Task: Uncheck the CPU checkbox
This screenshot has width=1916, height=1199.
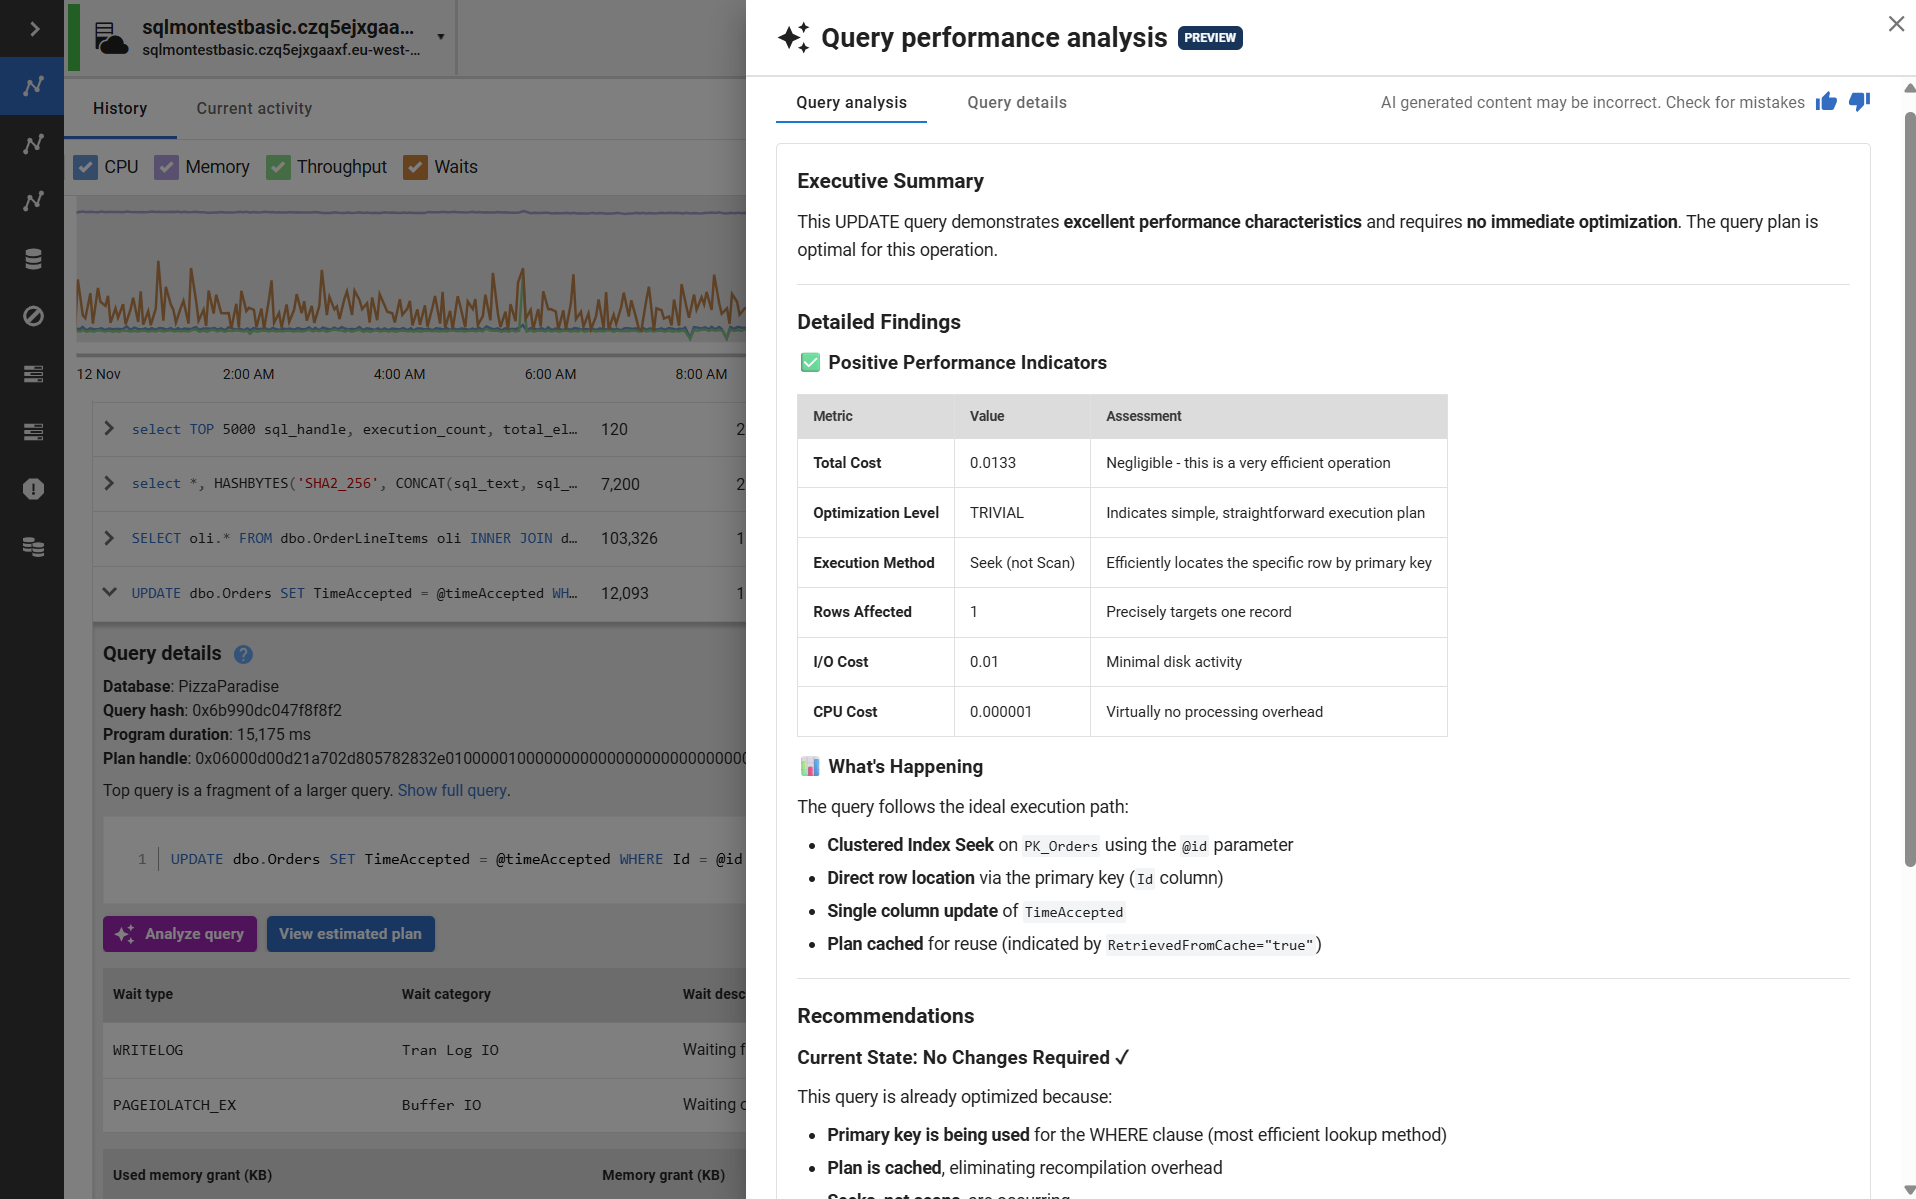Action: pyautogui.click(x=86, y=167)
